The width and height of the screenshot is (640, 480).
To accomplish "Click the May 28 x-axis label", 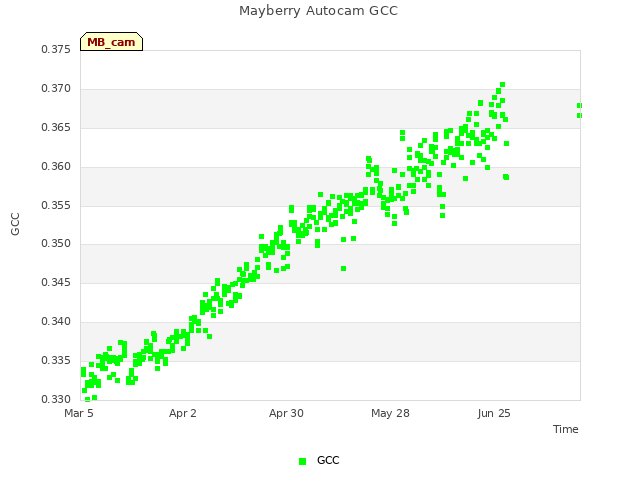I will [x=390, y=413].
